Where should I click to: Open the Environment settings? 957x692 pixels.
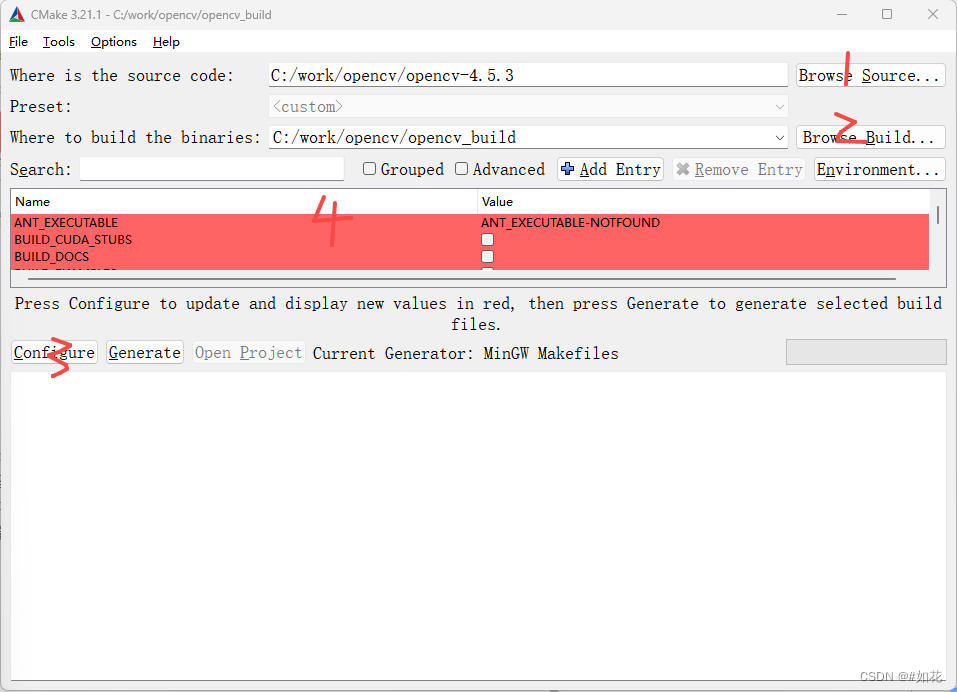tap(879, 169)
